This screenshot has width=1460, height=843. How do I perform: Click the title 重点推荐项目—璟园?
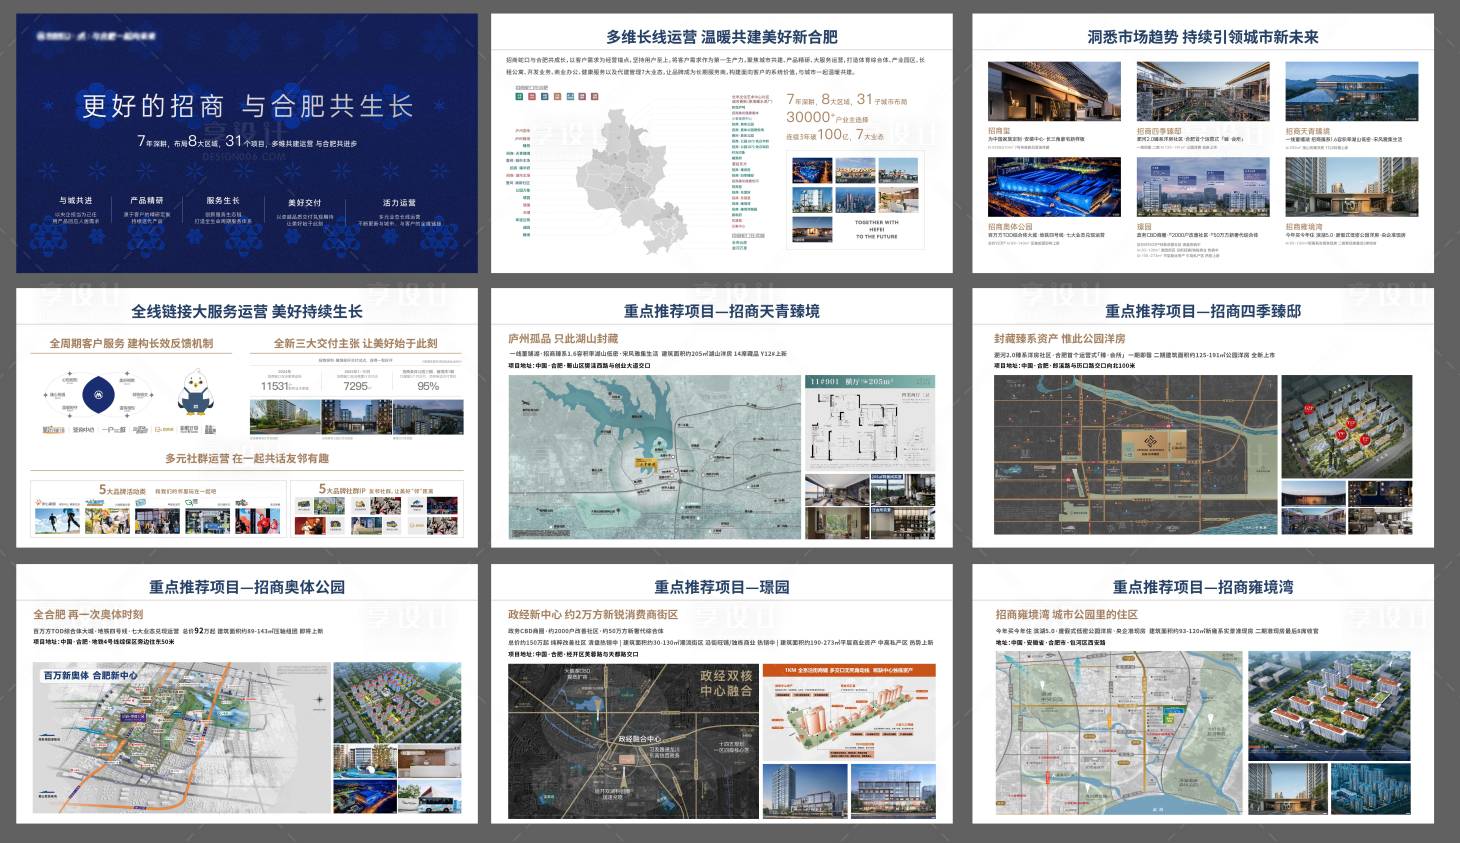[x=721, y=588]
